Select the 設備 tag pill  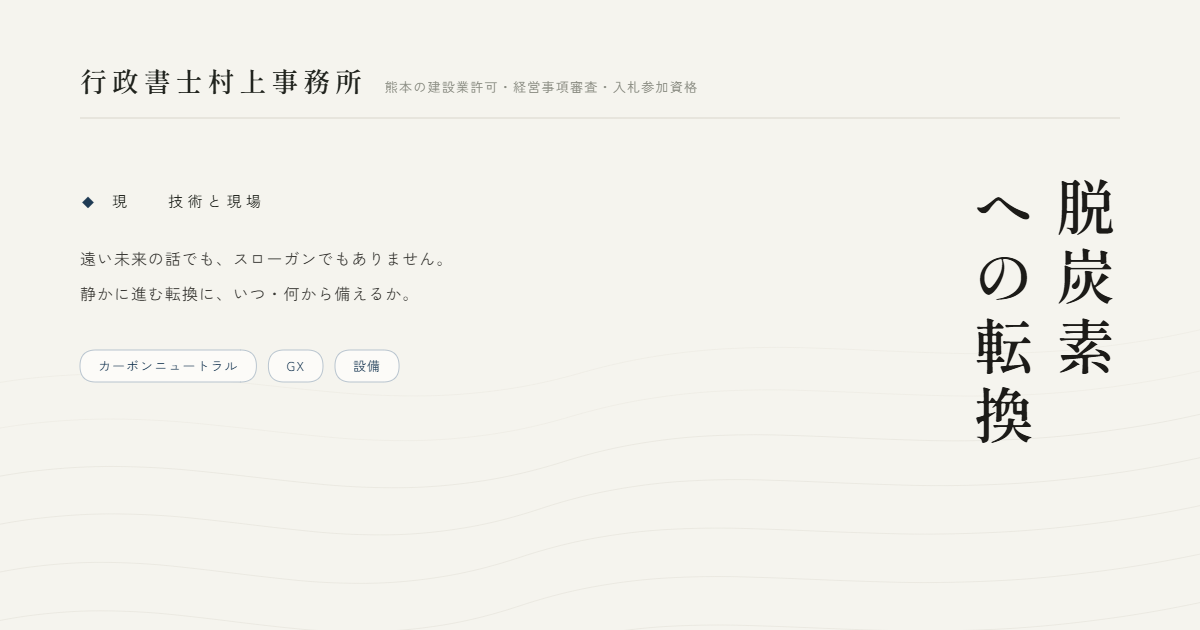(367, 366)
